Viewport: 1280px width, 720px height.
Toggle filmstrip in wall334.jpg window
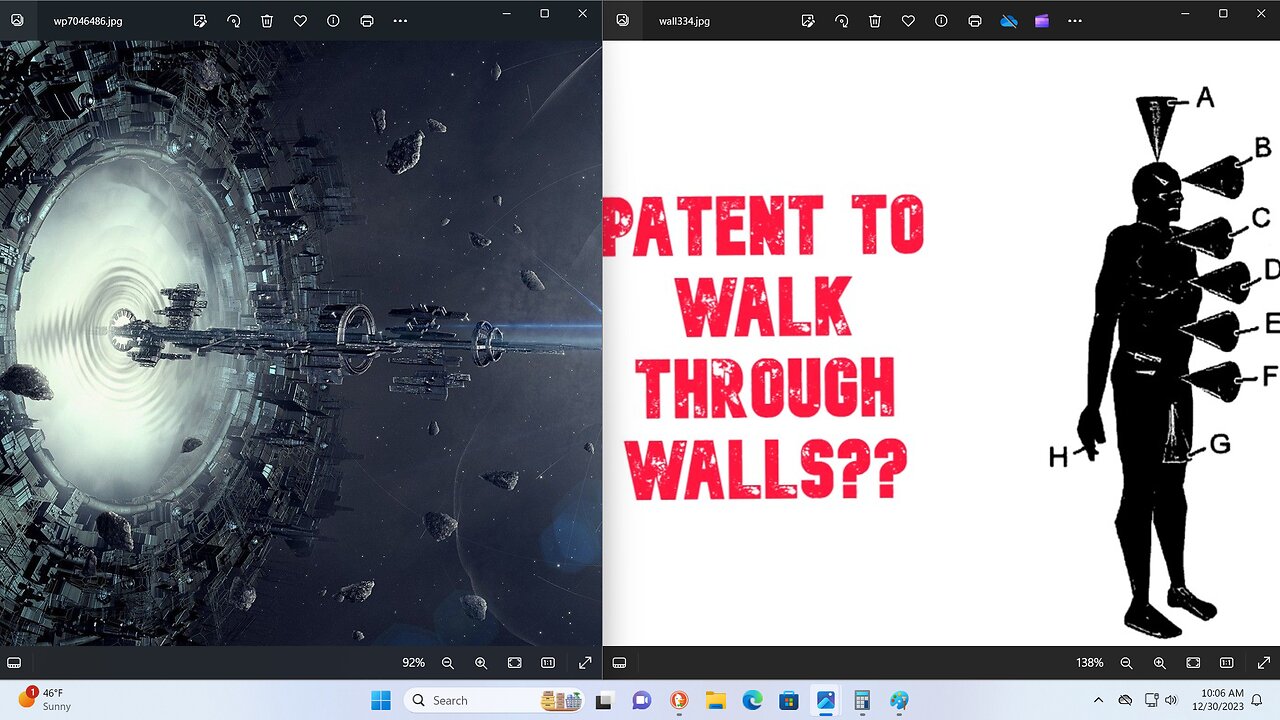(619, 663)
